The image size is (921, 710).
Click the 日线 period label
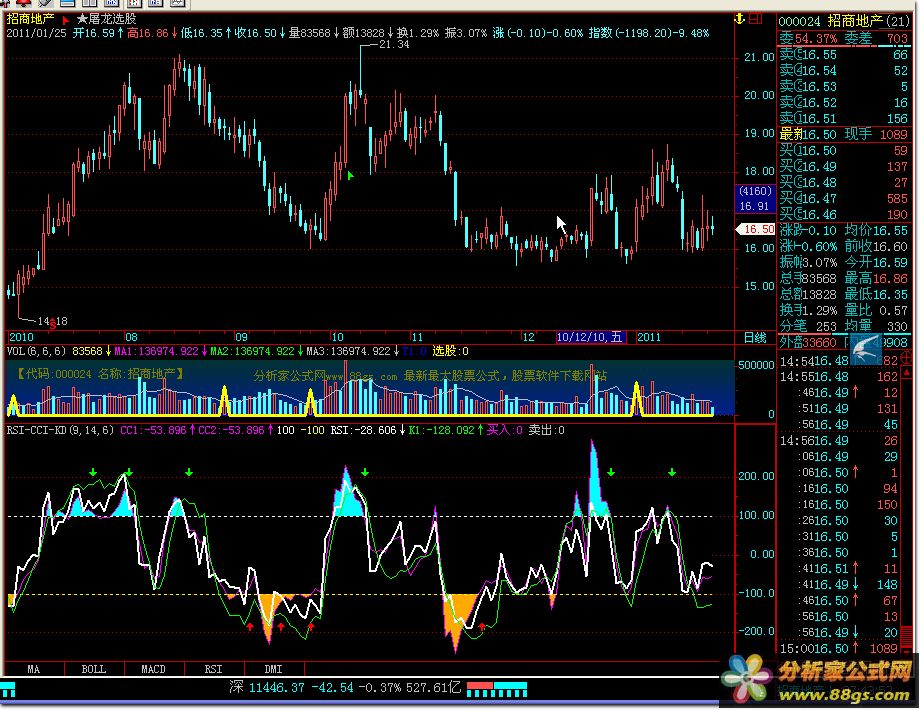(x=755, y=338)
